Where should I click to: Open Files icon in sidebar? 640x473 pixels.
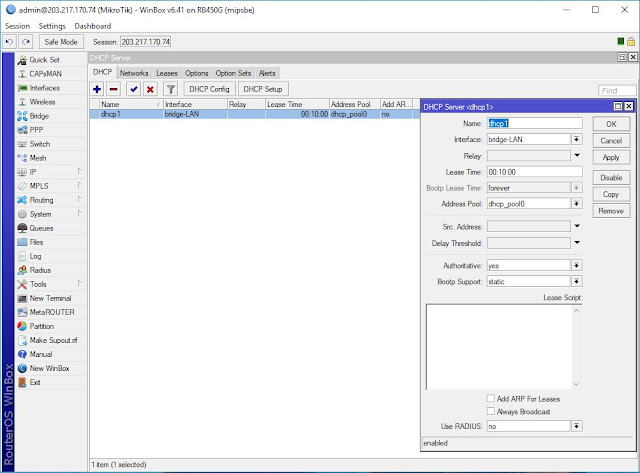pyautogui.click(x=22, y=242)
